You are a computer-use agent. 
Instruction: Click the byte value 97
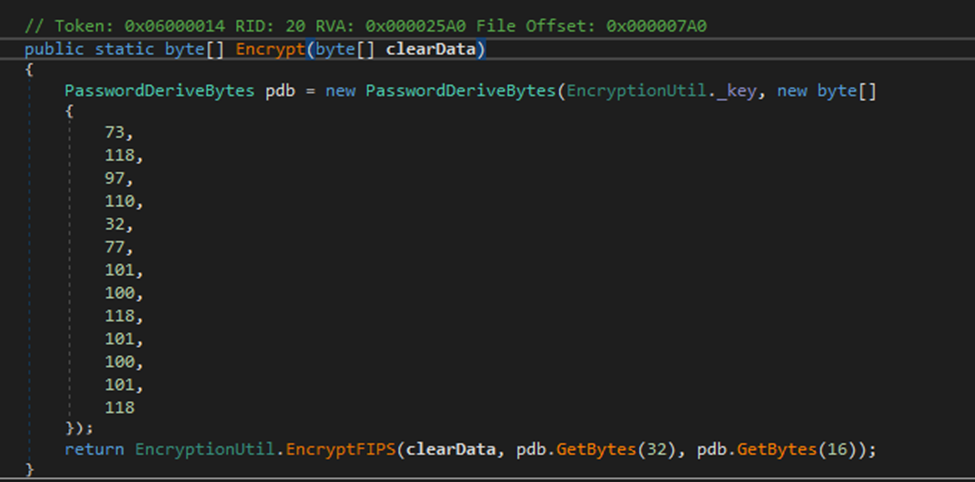117,178
